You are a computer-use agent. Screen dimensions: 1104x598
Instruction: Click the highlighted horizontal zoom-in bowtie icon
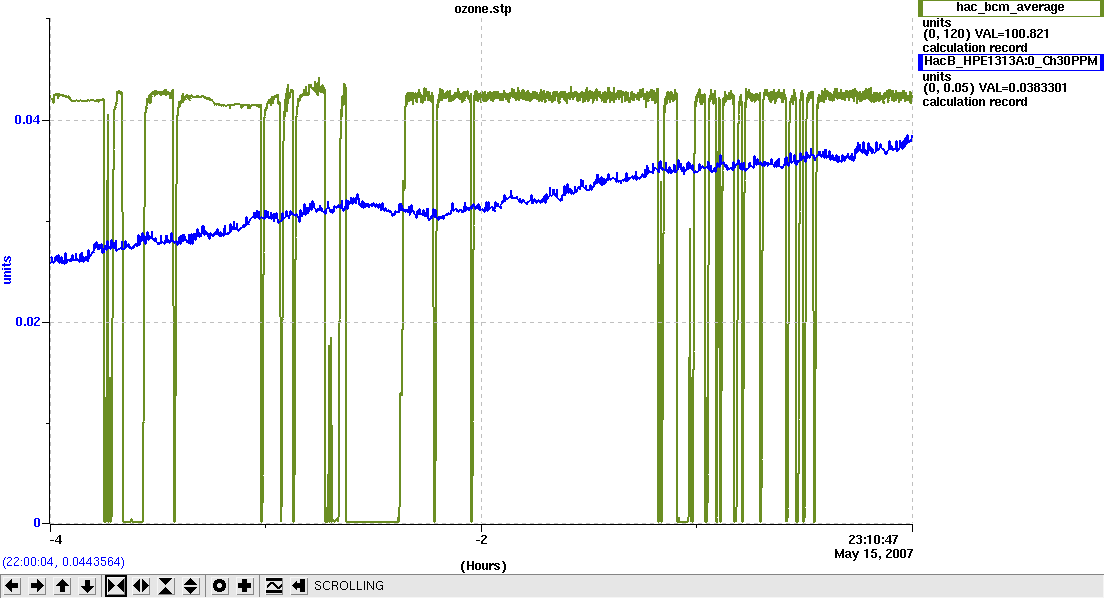[x=116, y=585]
